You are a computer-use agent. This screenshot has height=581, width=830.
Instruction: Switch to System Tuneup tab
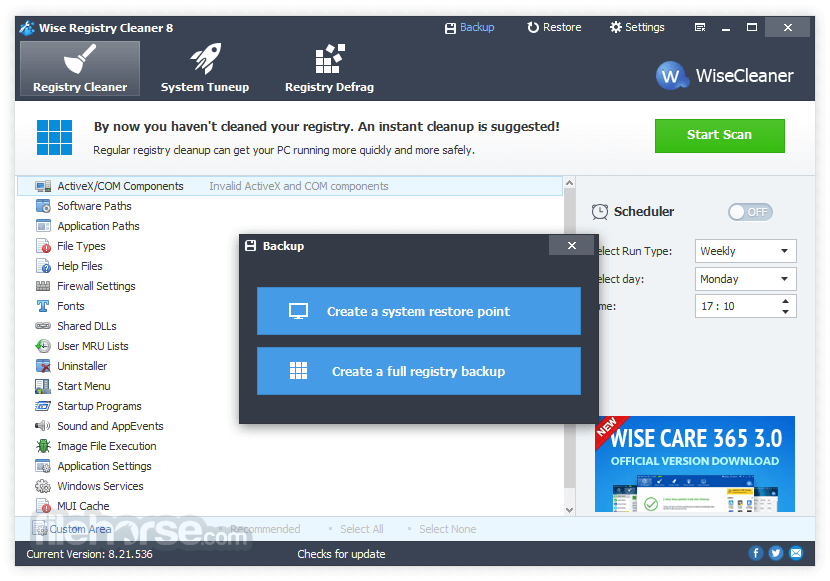point(205,68)
